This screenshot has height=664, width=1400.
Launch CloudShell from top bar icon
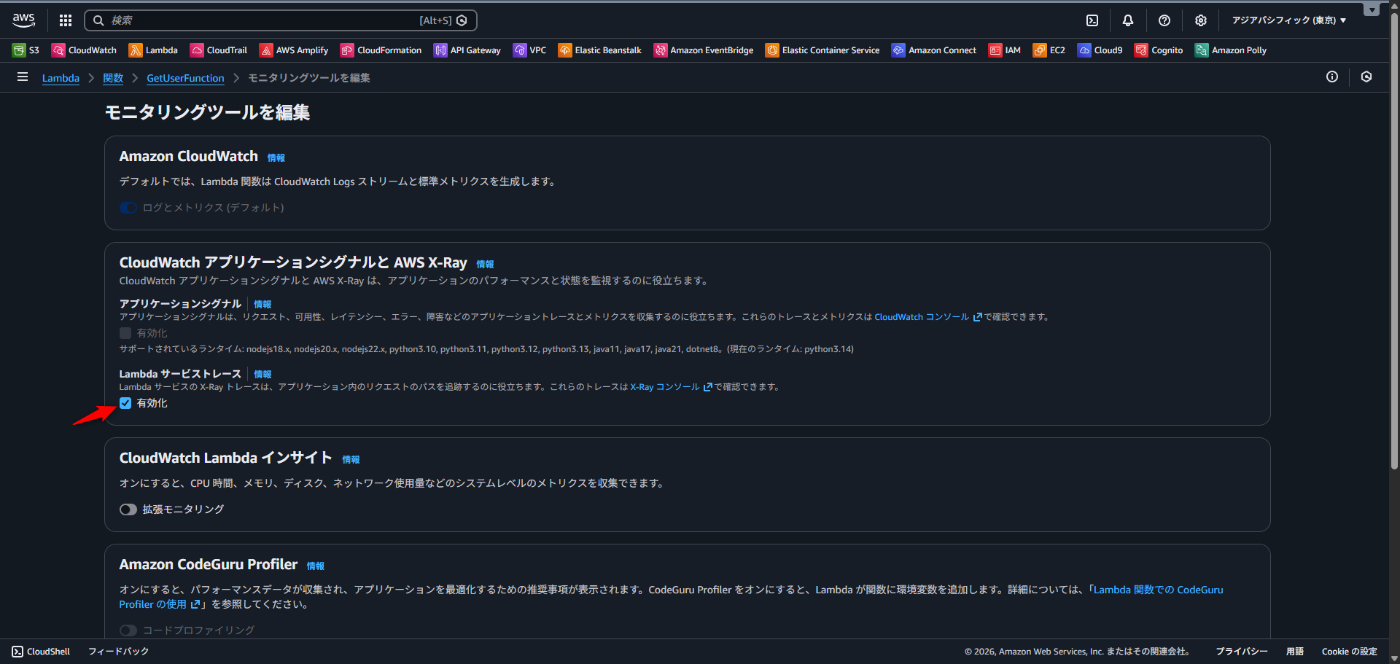click(x=1093, y=20)
